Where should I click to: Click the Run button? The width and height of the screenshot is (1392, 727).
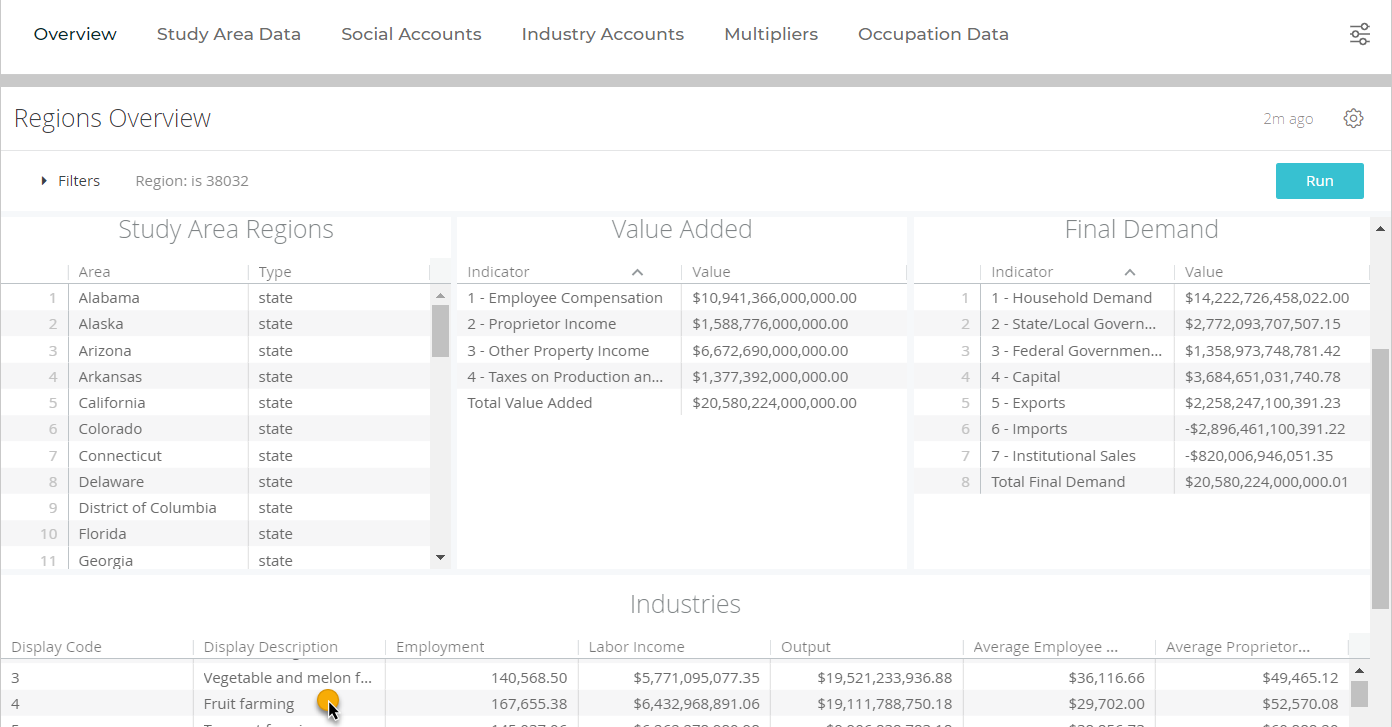[x=1319, y=181]
